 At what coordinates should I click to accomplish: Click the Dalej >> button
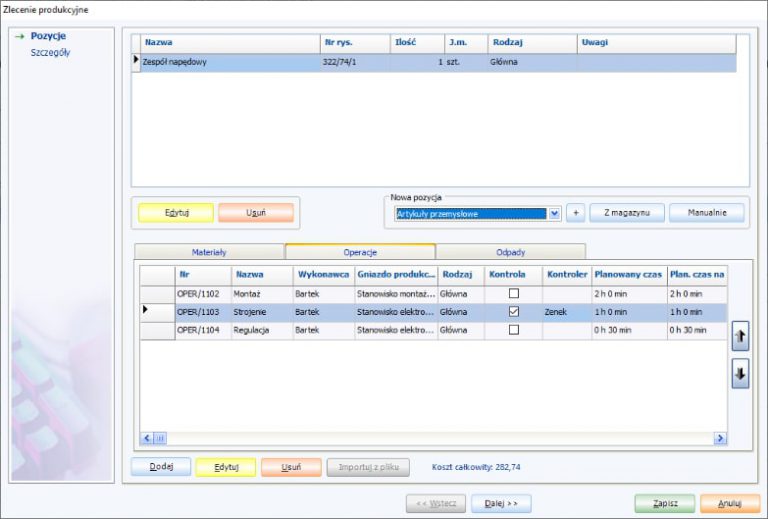[x=501, y=503]
